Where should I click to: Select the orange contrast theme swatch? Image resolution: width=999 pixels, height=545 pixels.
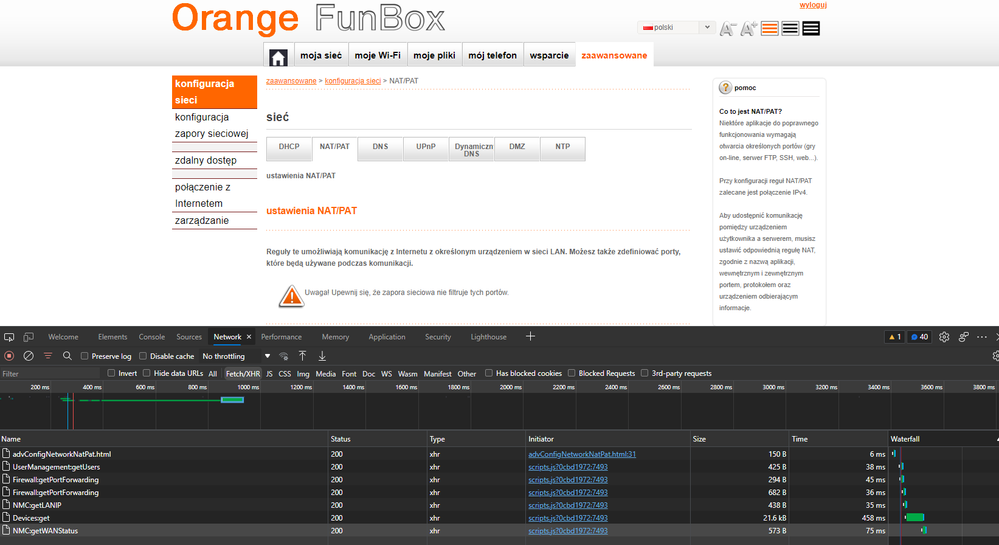[x=769, y=28]
